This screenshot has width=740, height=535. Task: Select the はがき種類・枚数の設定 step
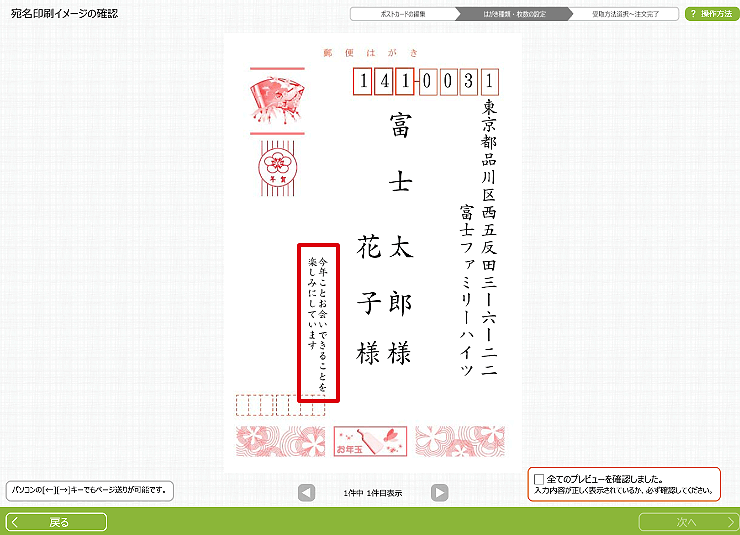tap(513, 14)
